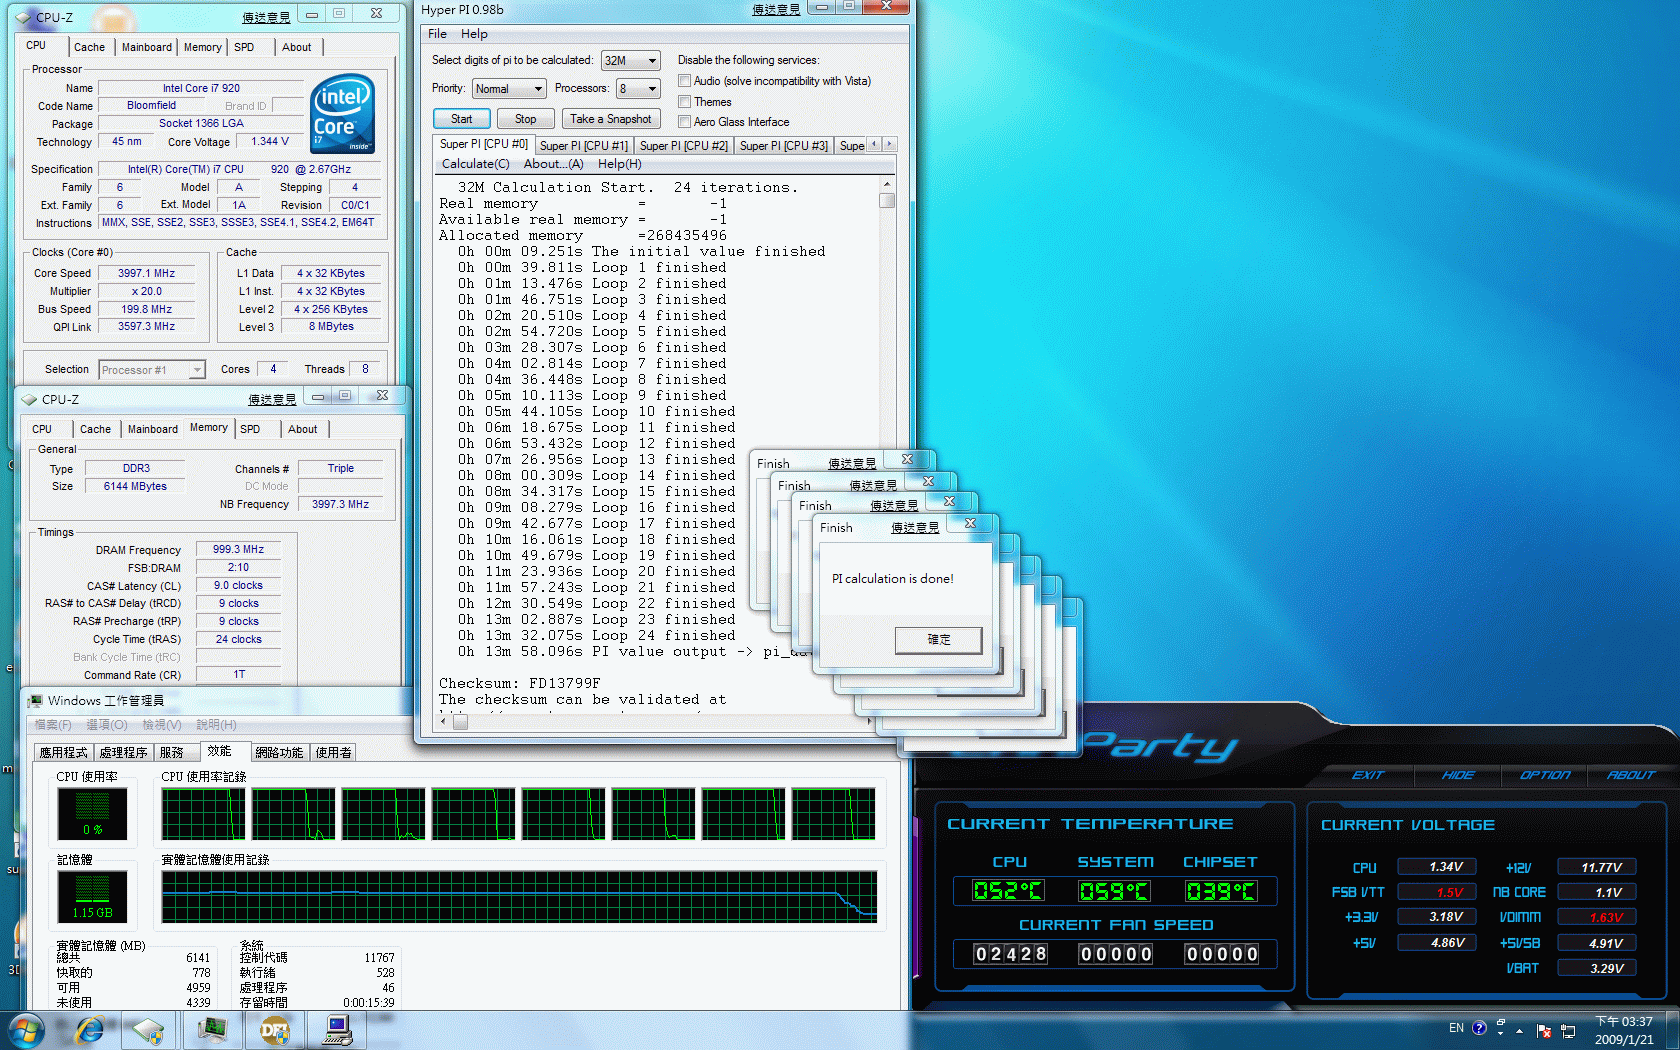Viewport: 1680px width, 1050px height.
Task: Click the memory usage meter
Action: tap(92, 896)
